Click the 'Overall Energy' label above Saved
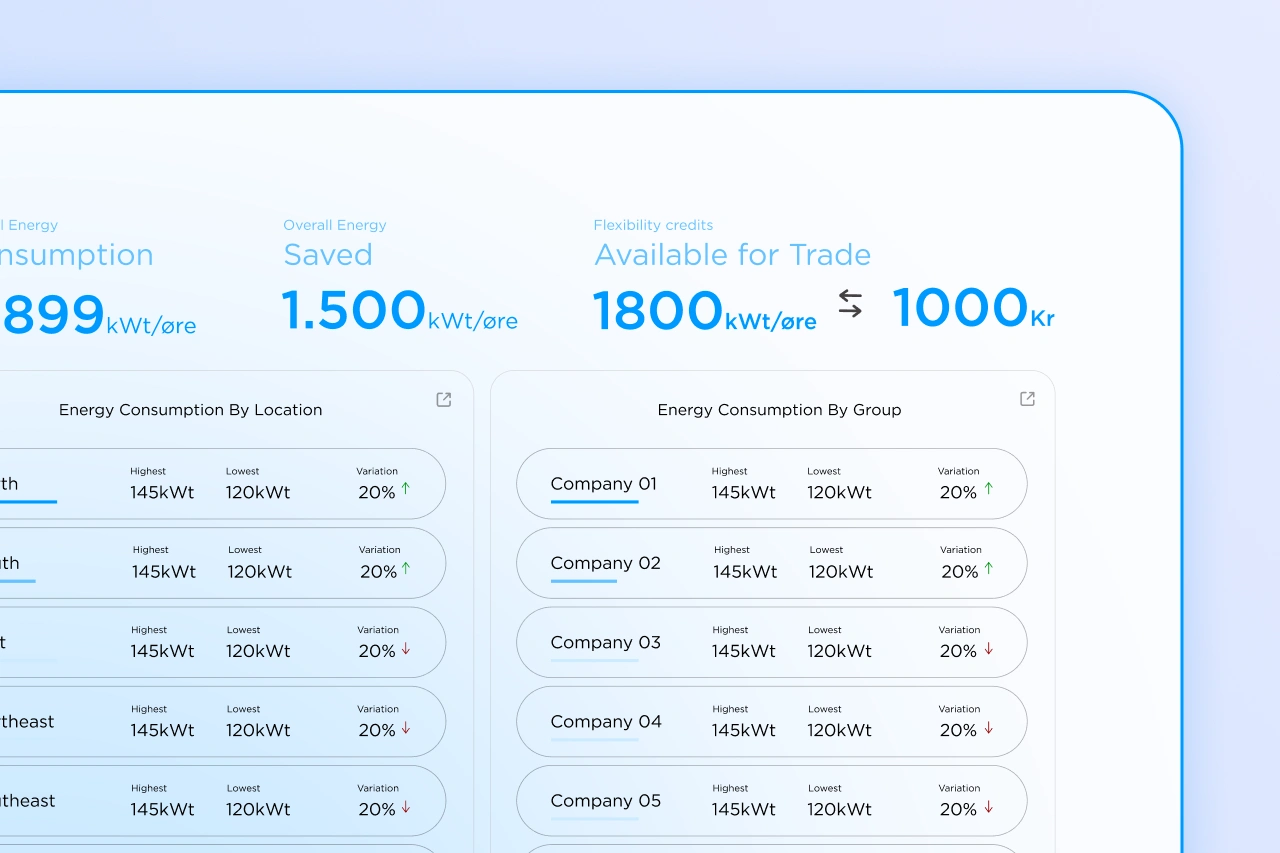This screenshot has width=1280, height=853. click(335, 226)
